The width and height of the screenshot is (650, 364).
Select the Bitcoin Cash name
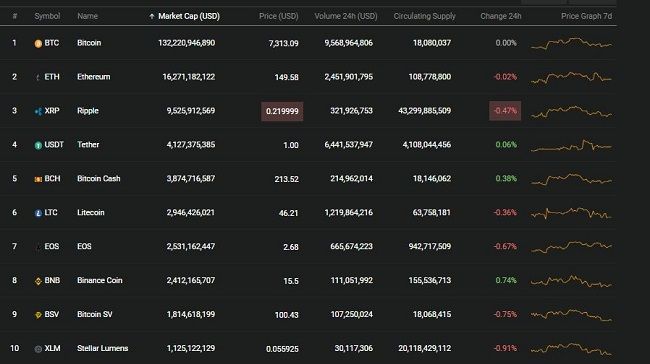tap(99, 179)
